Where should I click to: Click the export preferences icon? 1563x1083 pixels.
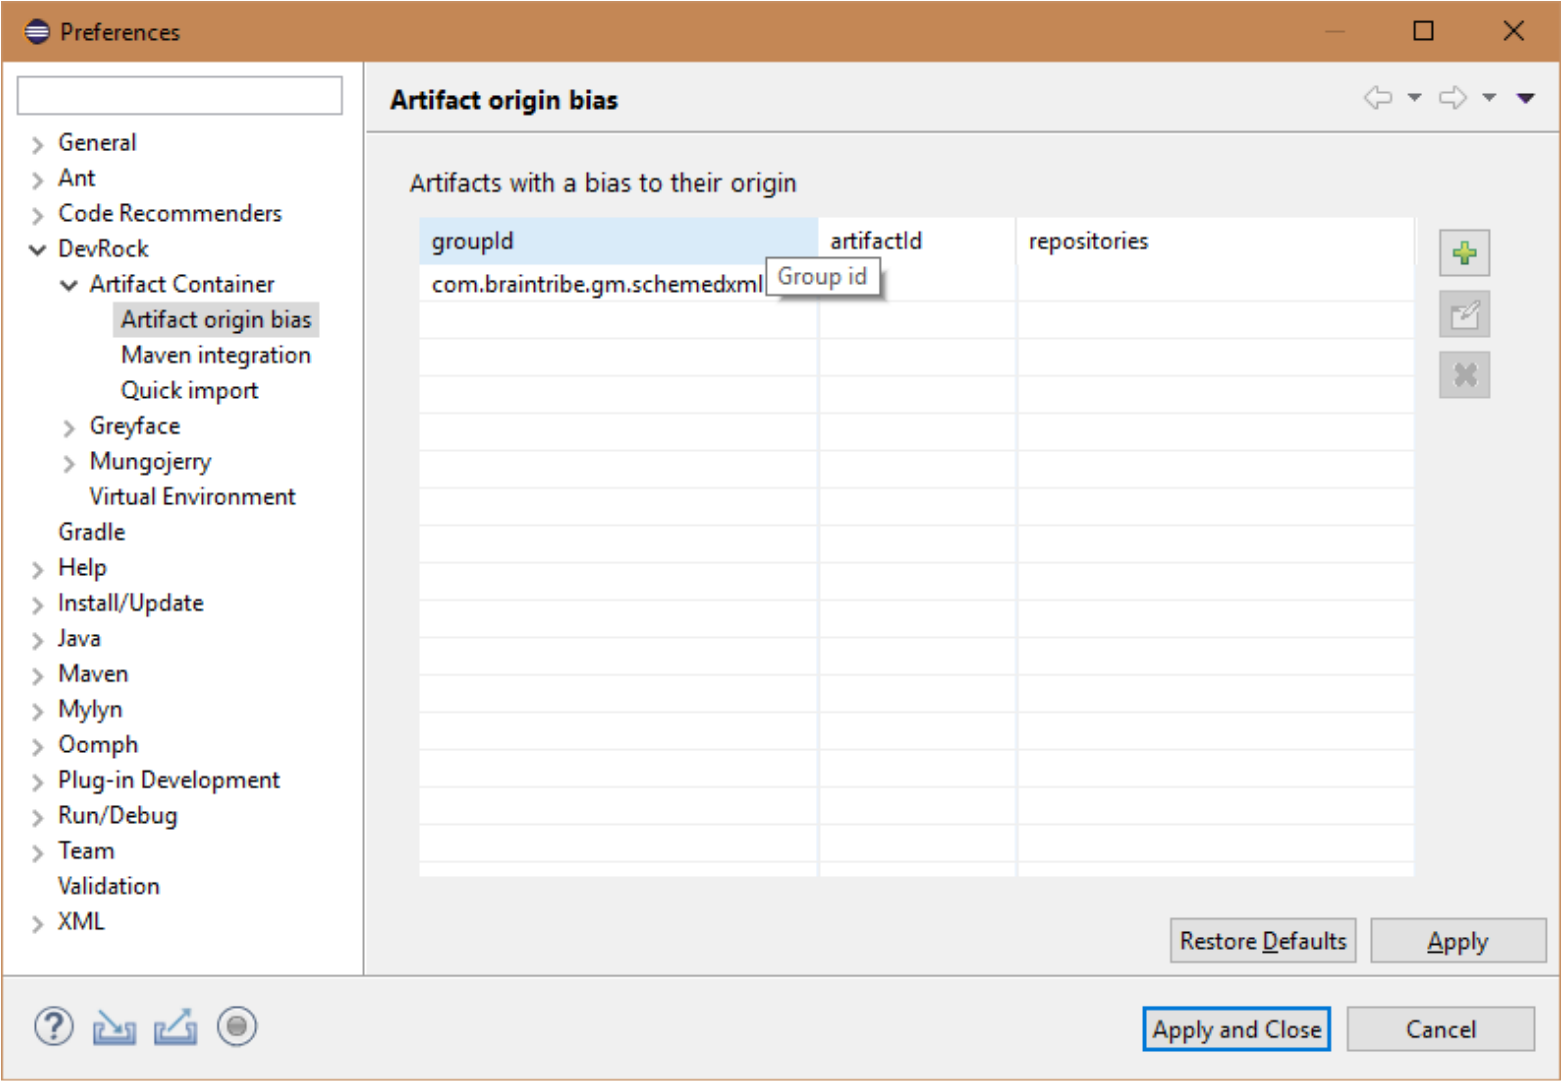175,1027
